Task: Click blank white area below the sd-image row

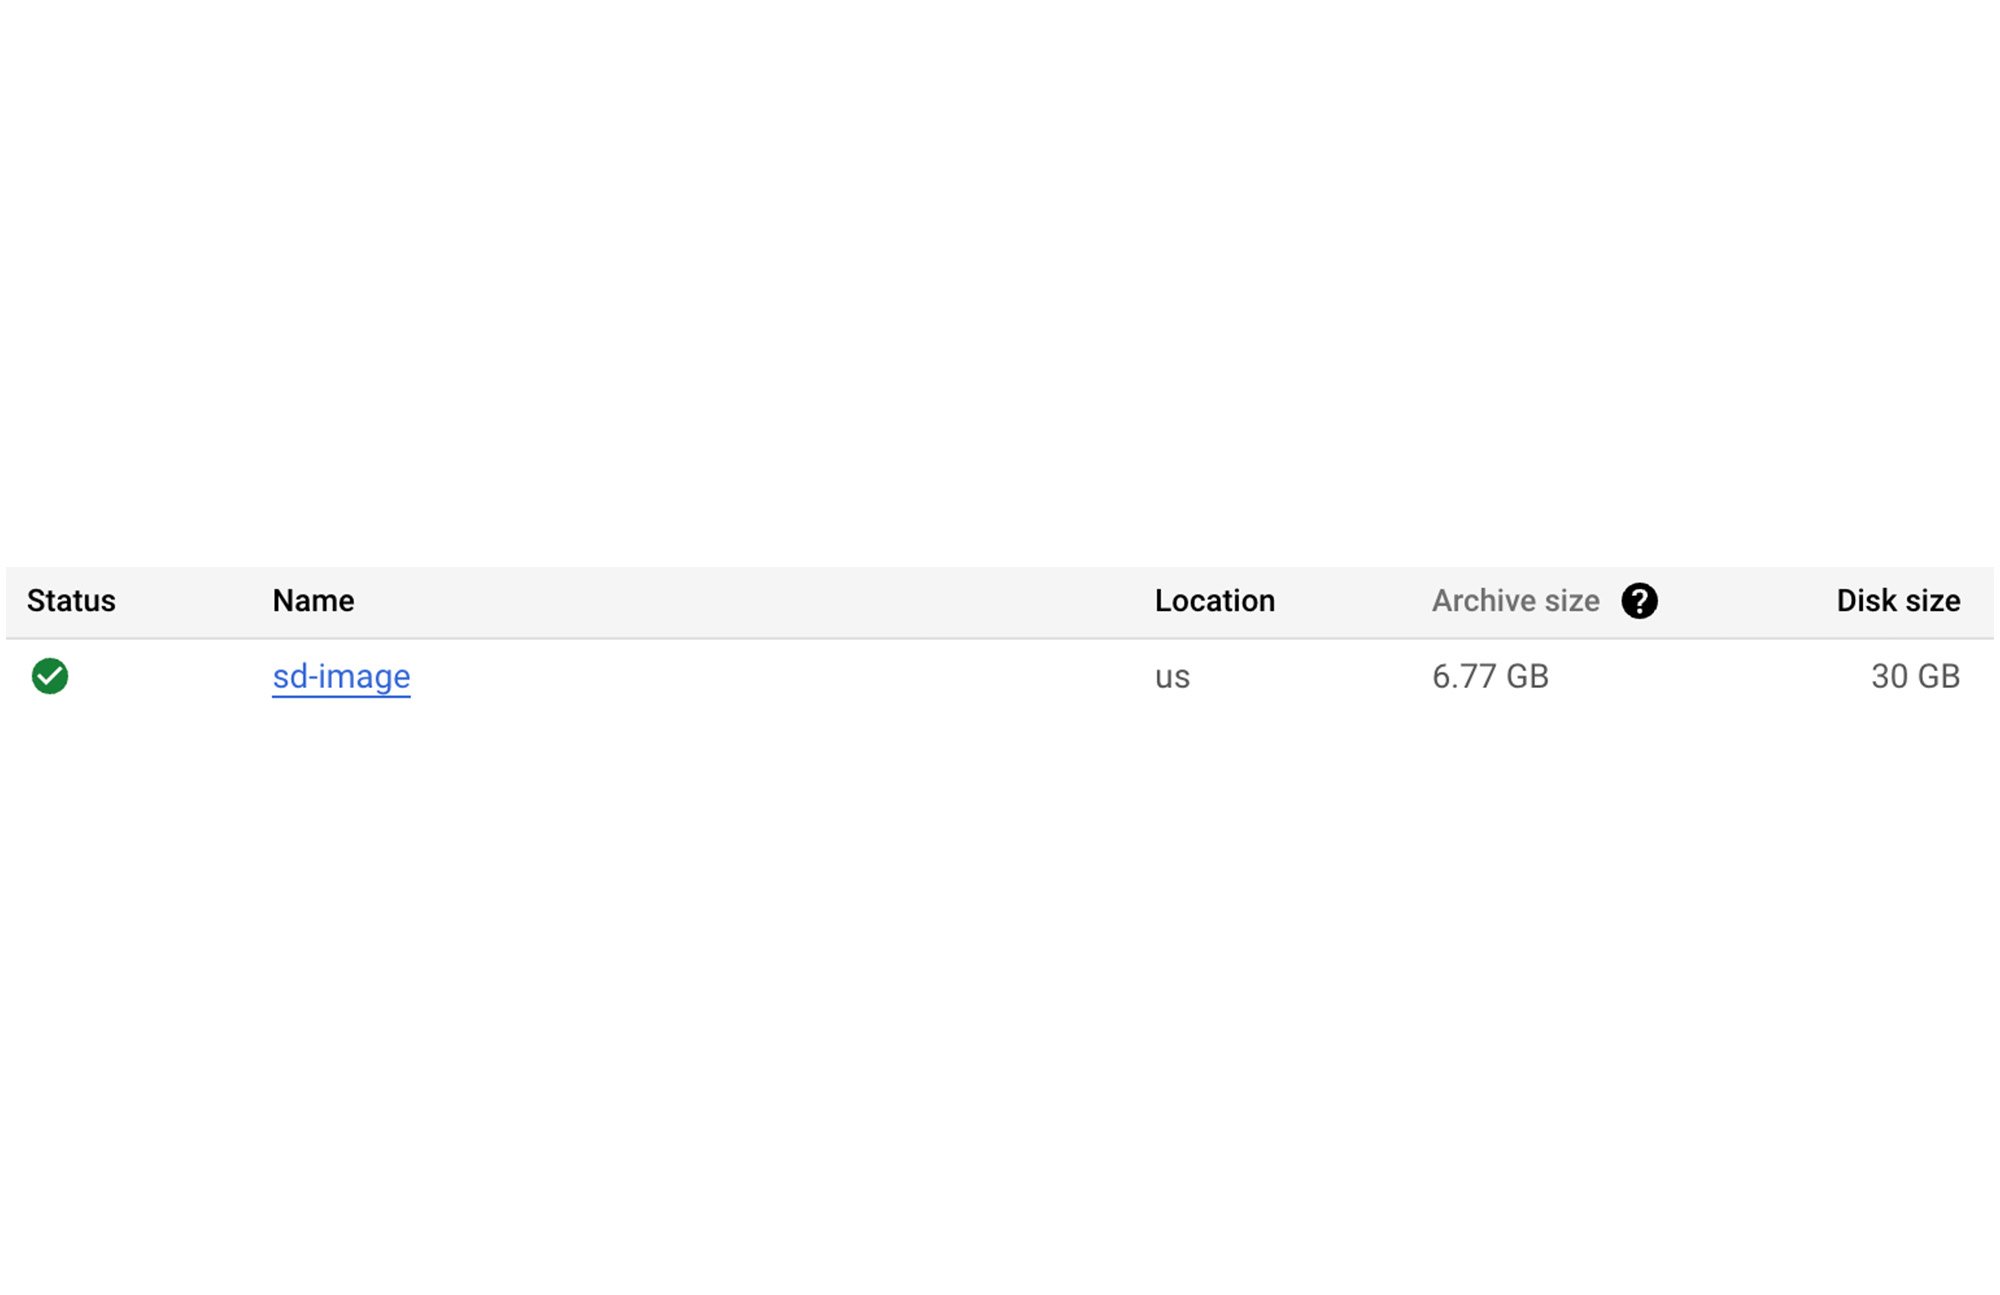Action: 1000,950
